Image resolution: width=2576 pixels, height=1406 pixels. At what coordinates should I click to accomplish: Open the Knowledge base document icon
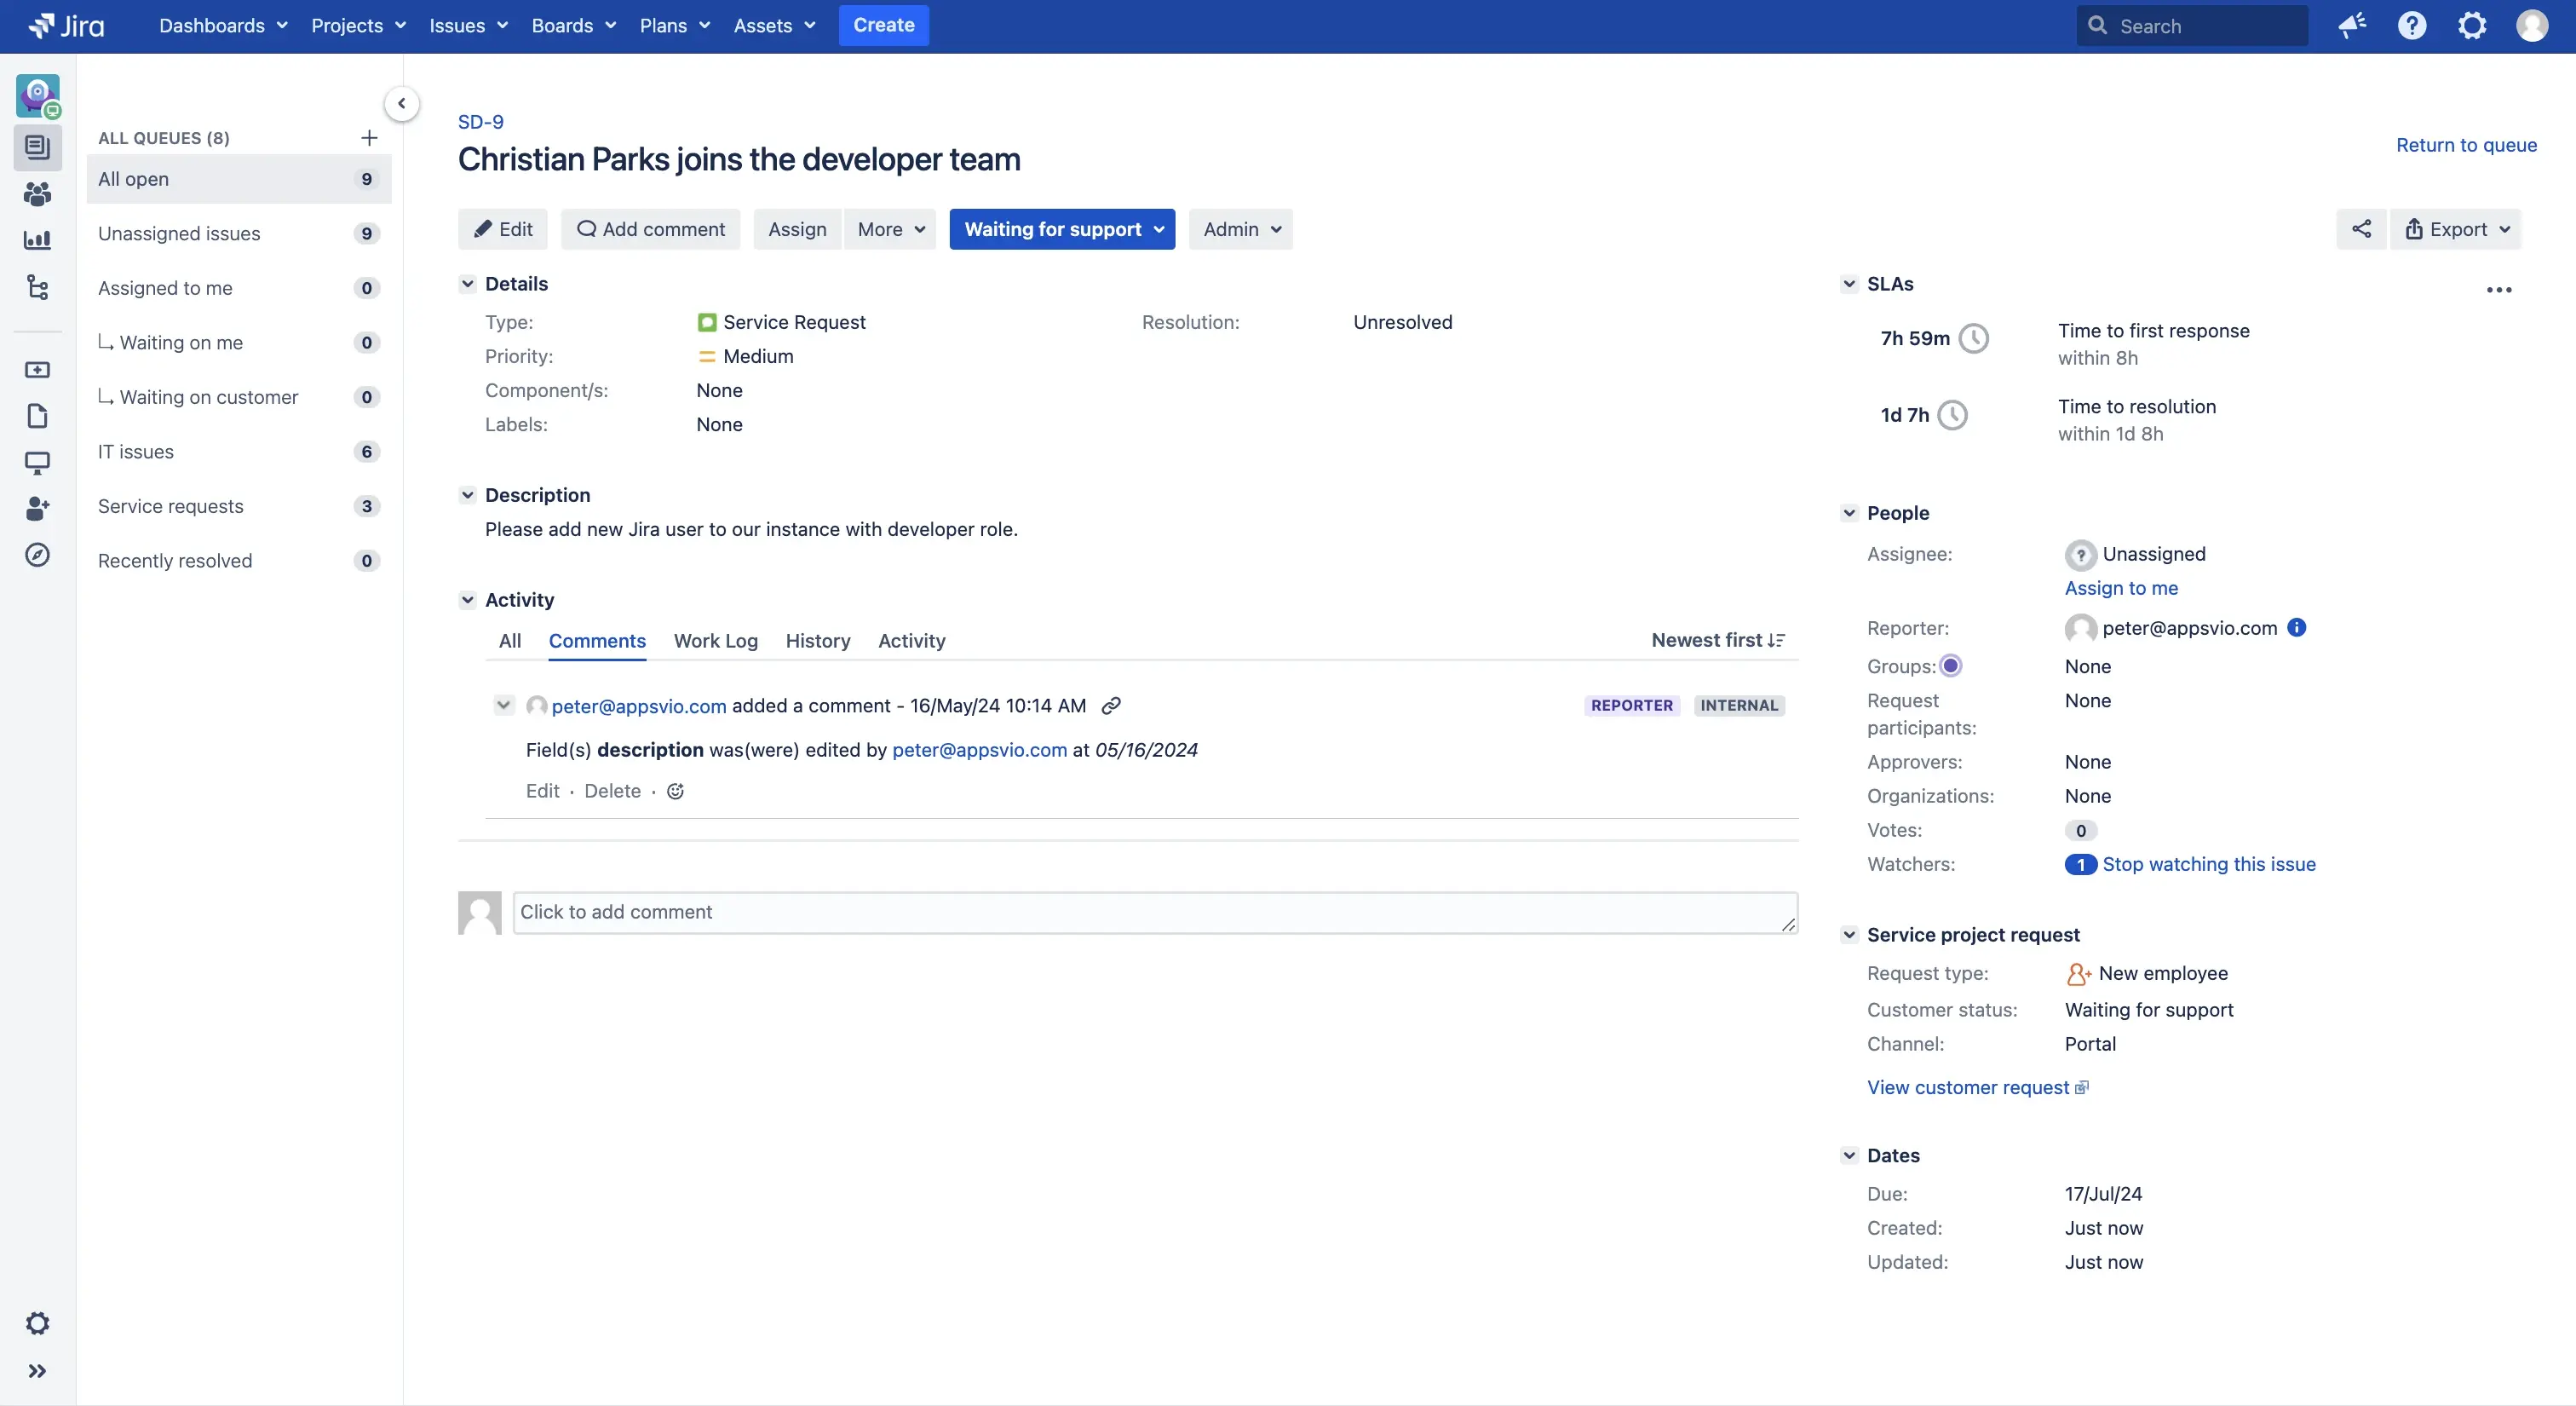(37, 415)
